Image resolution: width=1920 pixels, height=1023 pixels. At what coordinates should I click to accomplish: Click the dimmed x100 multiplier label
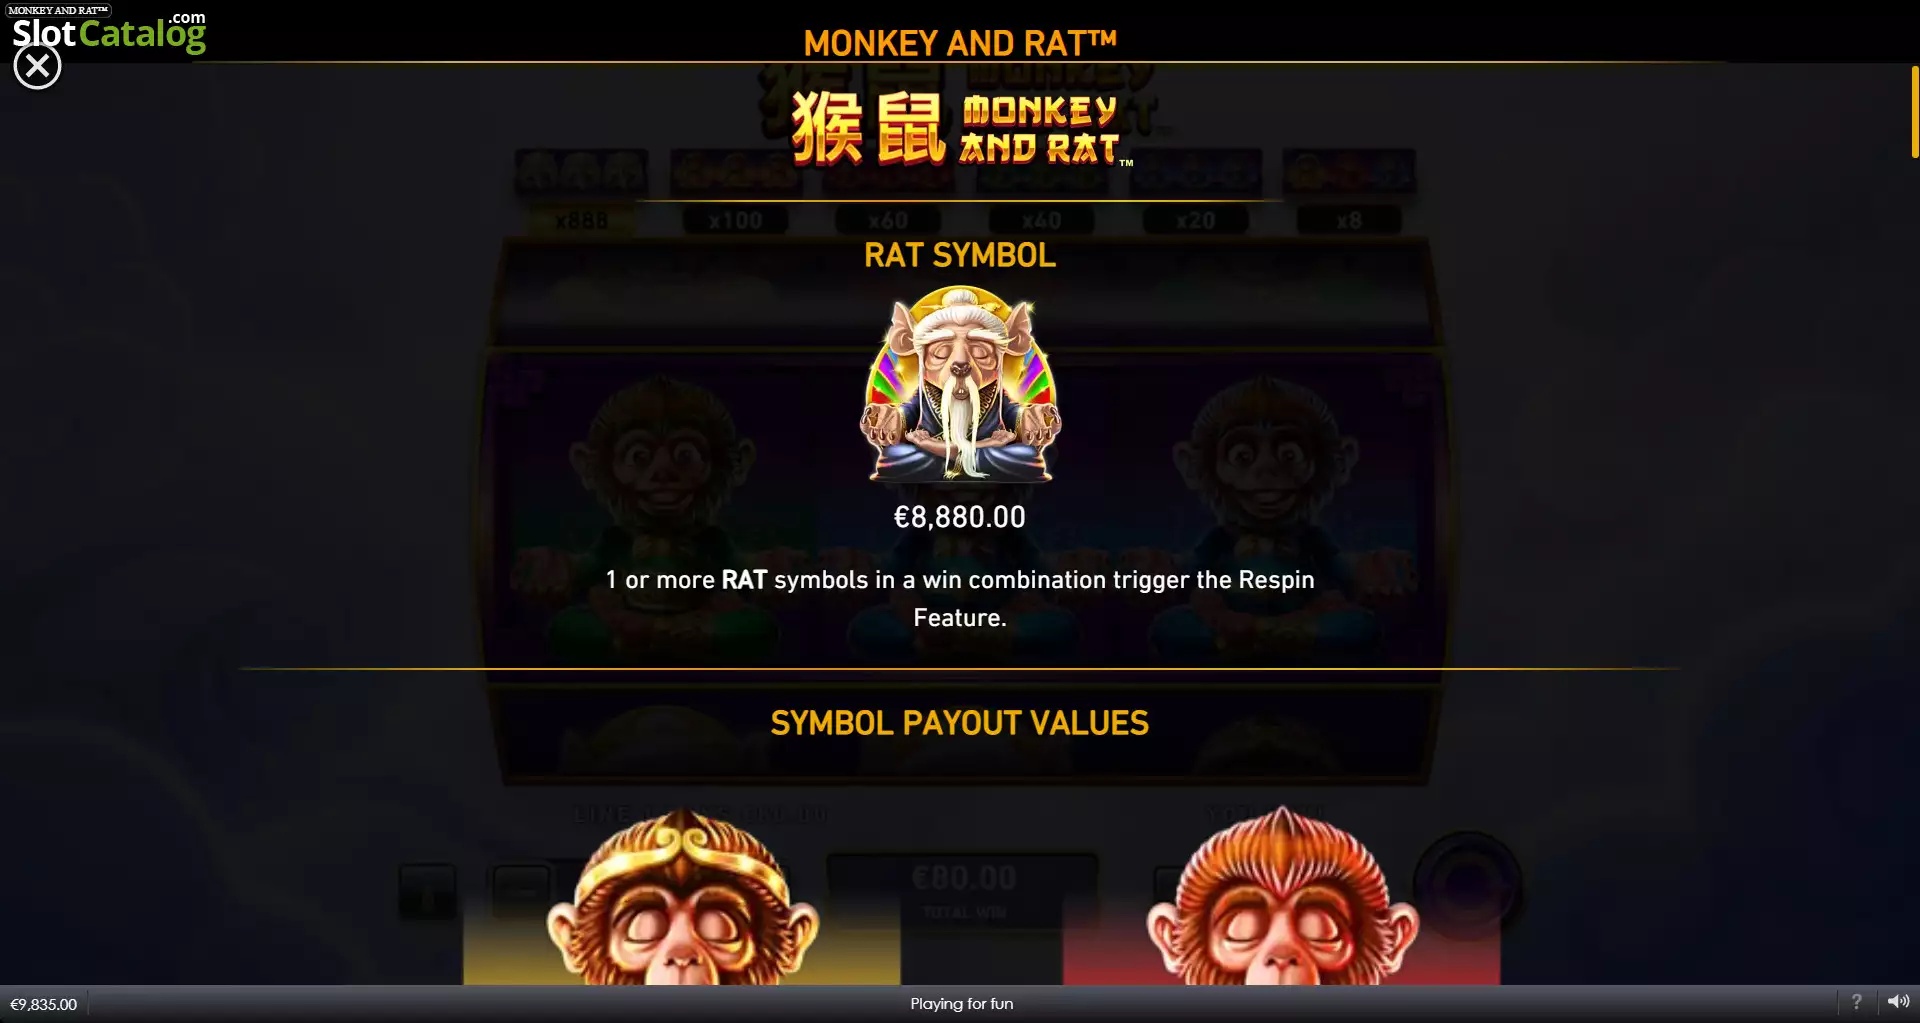click(x=735, y=220)
